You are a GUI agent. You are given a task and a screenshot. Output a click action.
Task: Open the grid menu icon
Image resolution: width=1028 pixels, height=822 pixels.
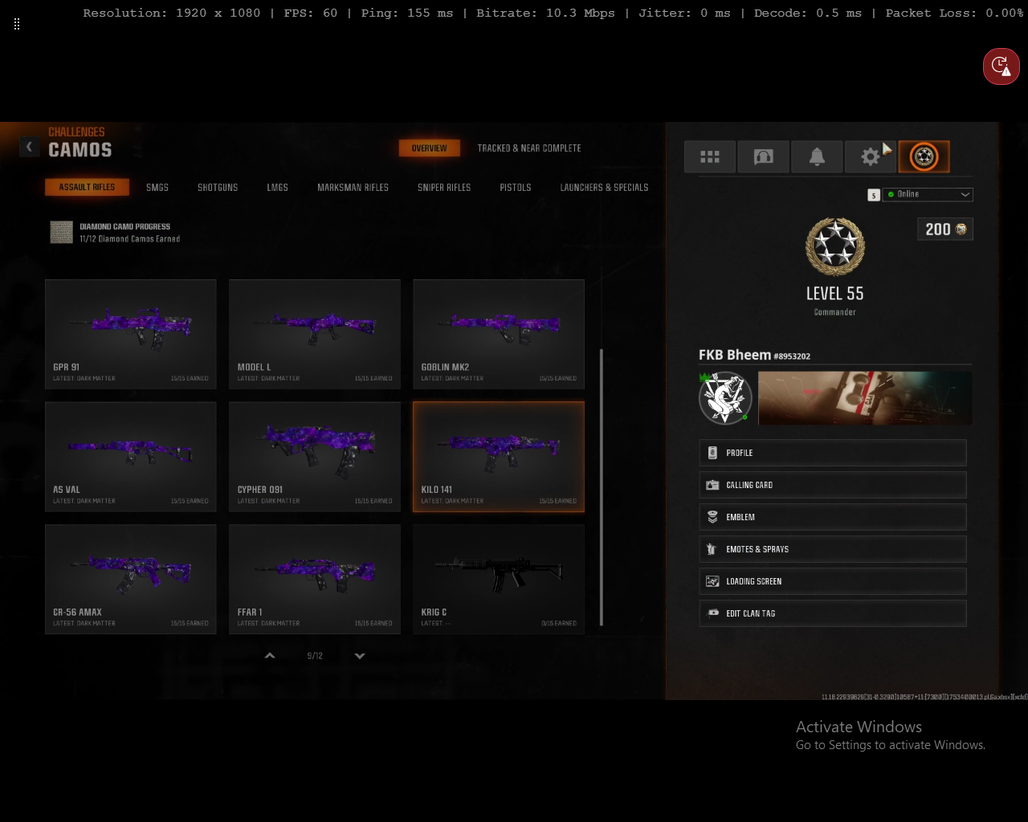(x=709, y=157)
